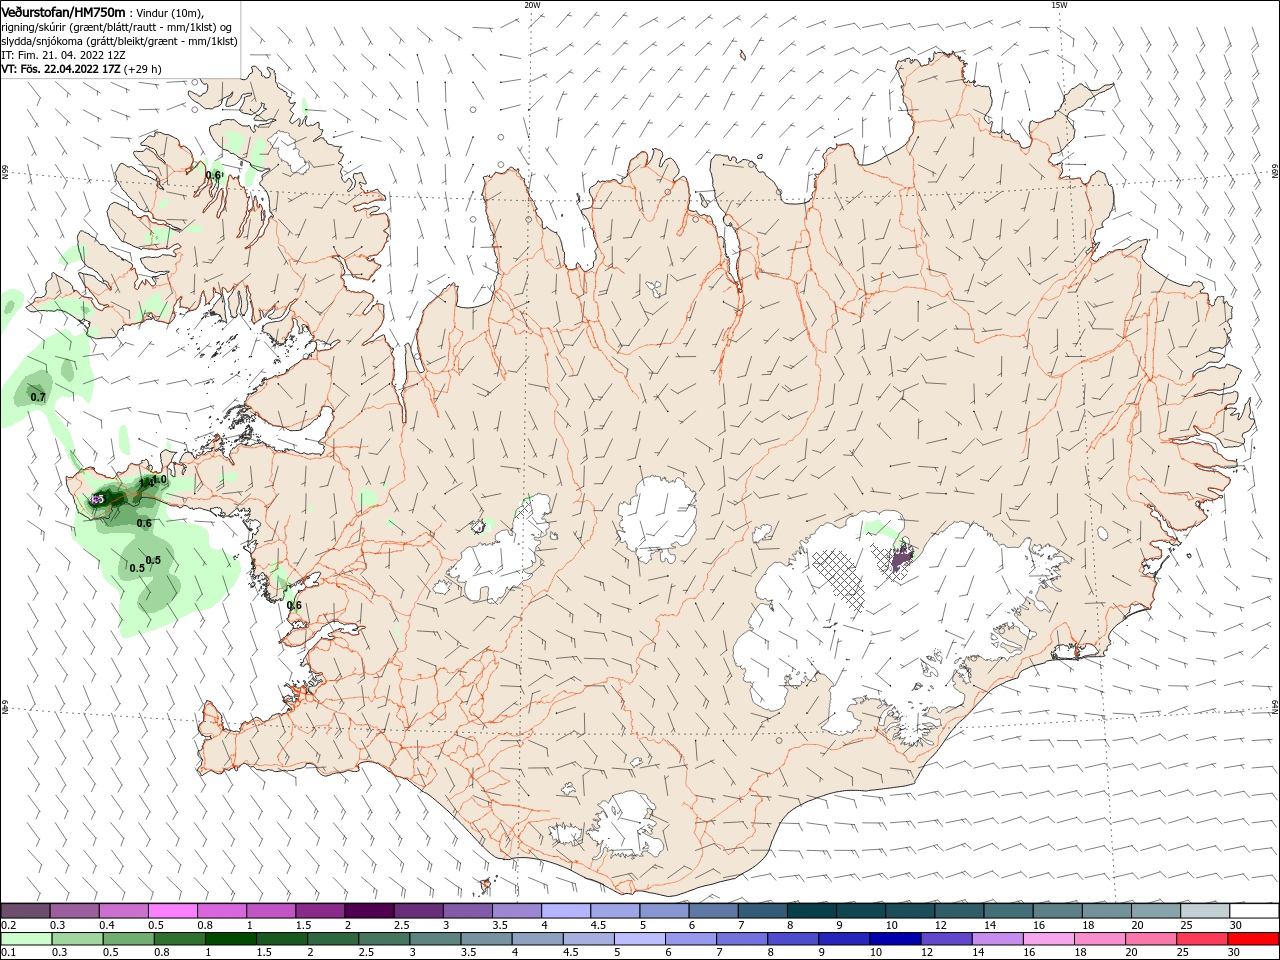Screen dimensions: 1280x960
Task: Pick bright red rain swatch labelled 30
Action: [1254, 939]
